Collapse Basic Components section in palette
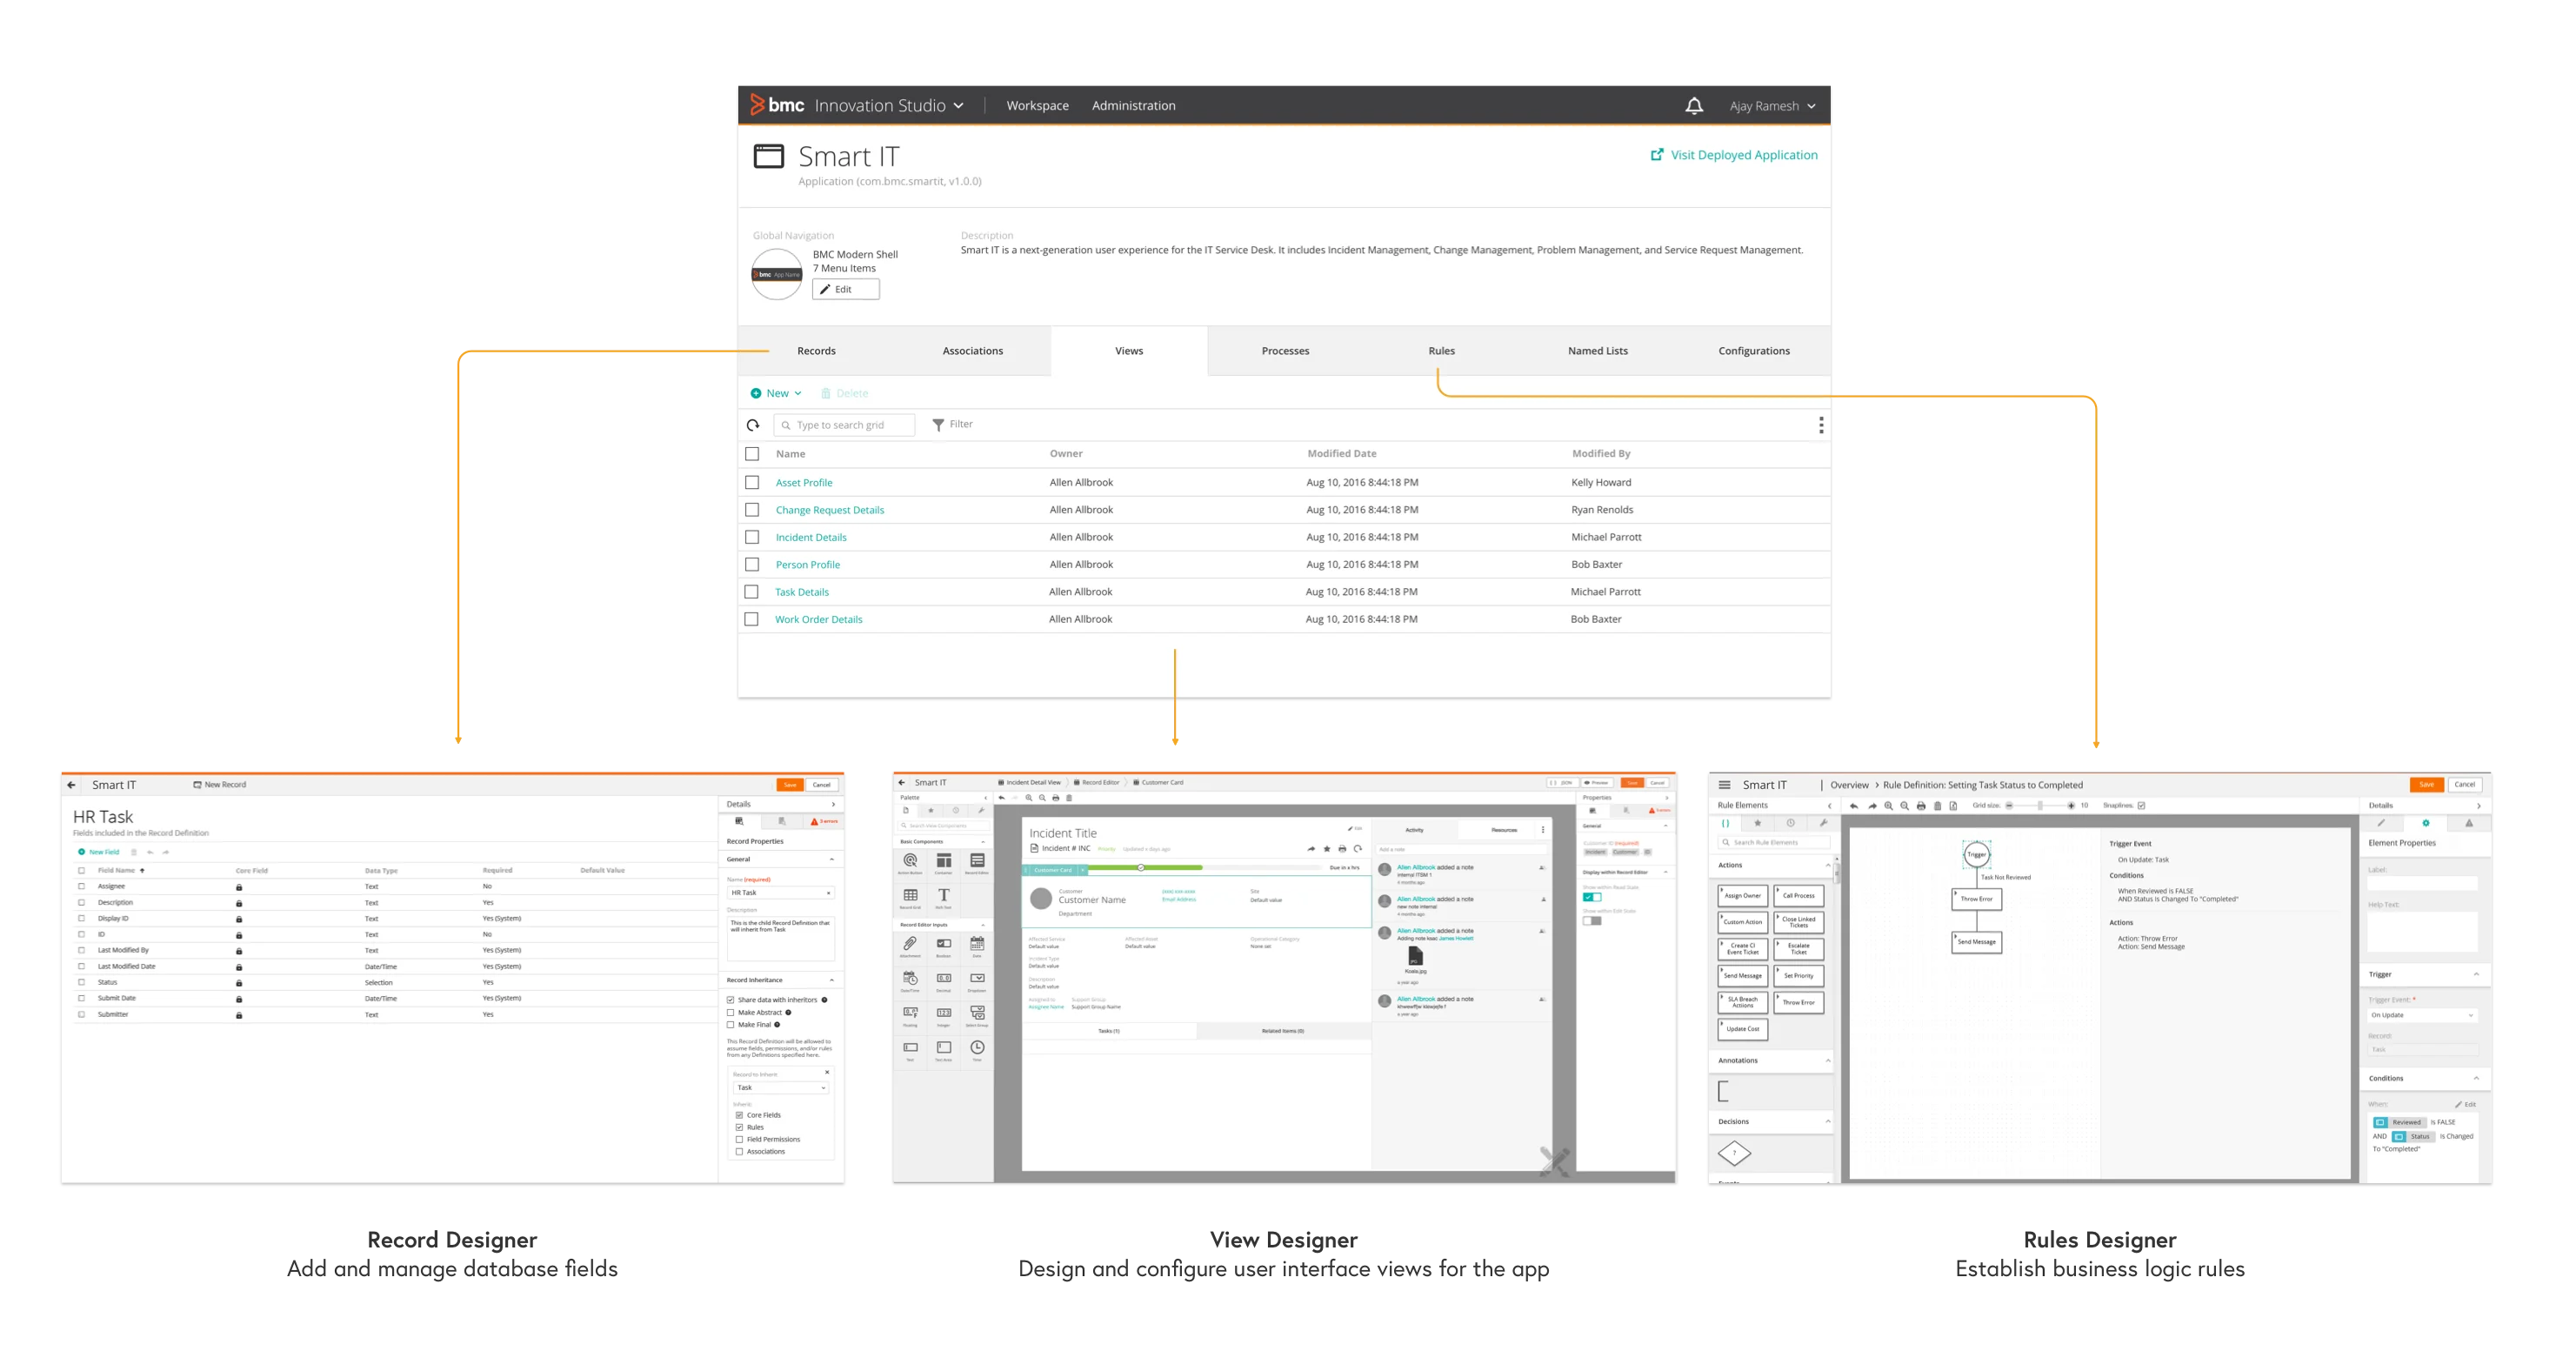The image size is (2576, 1351). (x=983, y=842)
